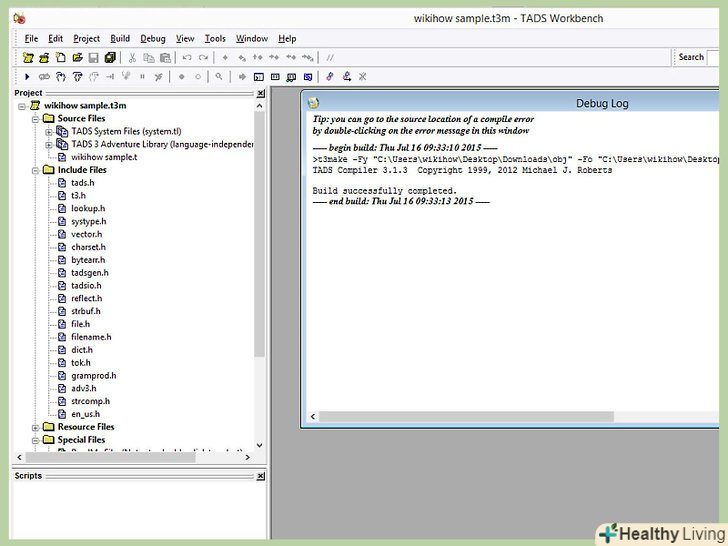Screen dimensions: 728x546
Task: Open the Build menu
Action: click(120, 39)
